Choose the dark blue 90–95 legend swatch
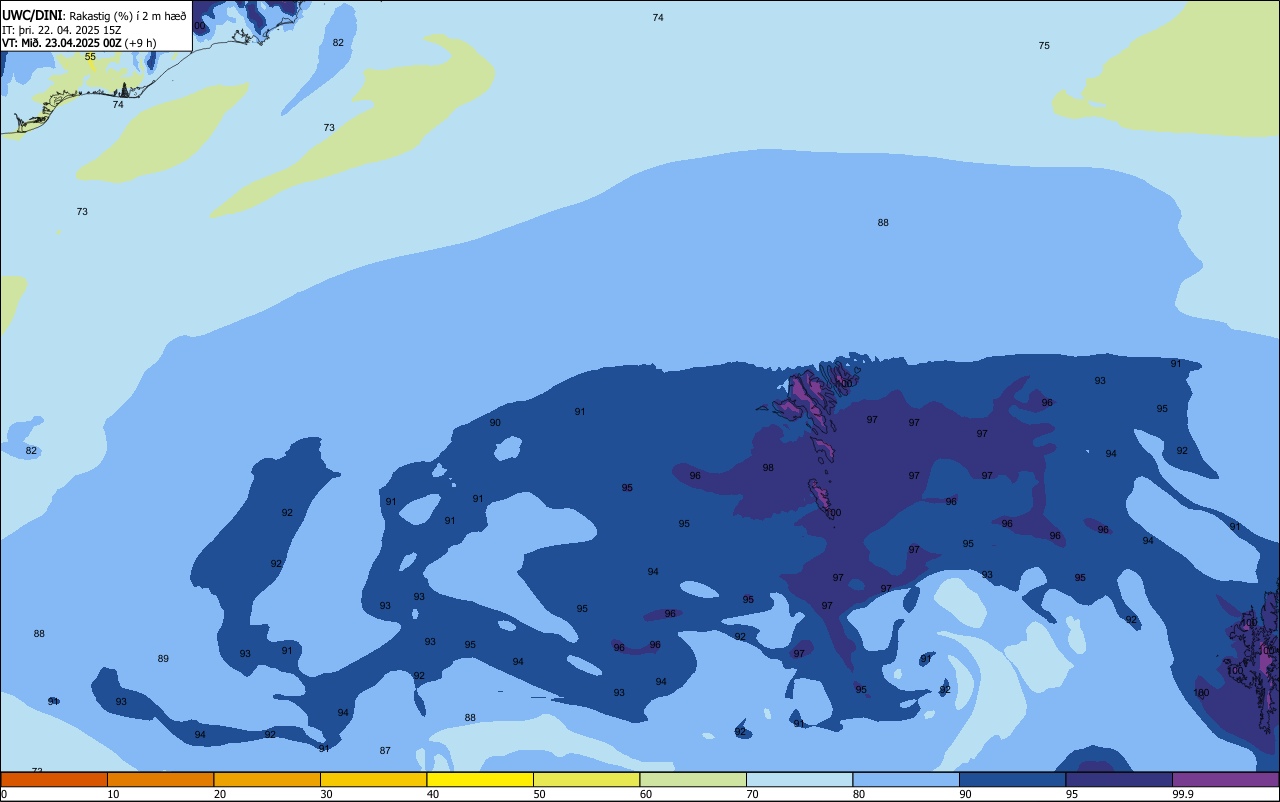Image resolution: width=1280 pixels, height=802 pixels. [1012, 779]
